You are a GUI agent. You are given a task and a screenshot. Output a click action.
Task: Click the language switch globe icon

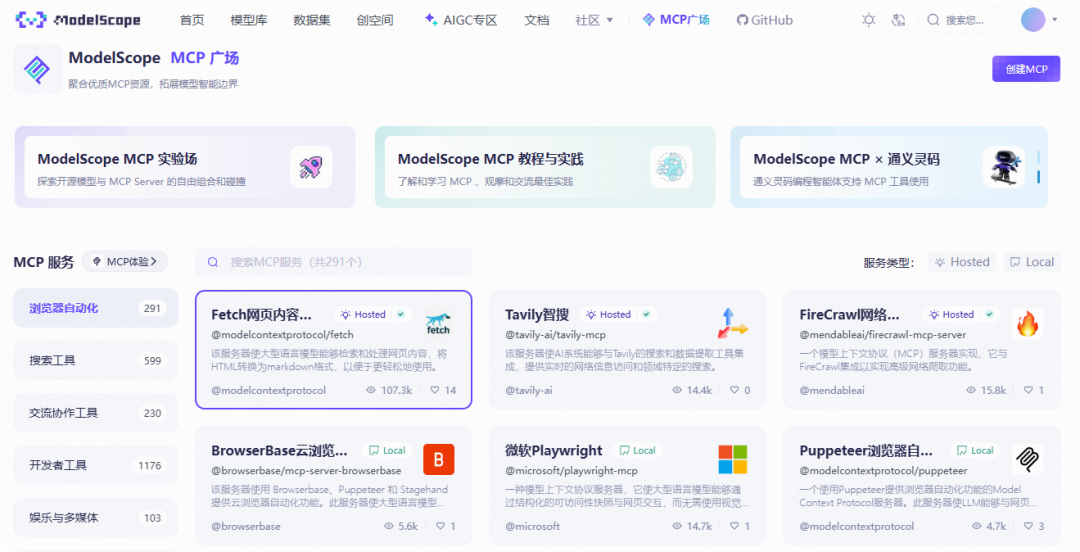tap(898, 20)
